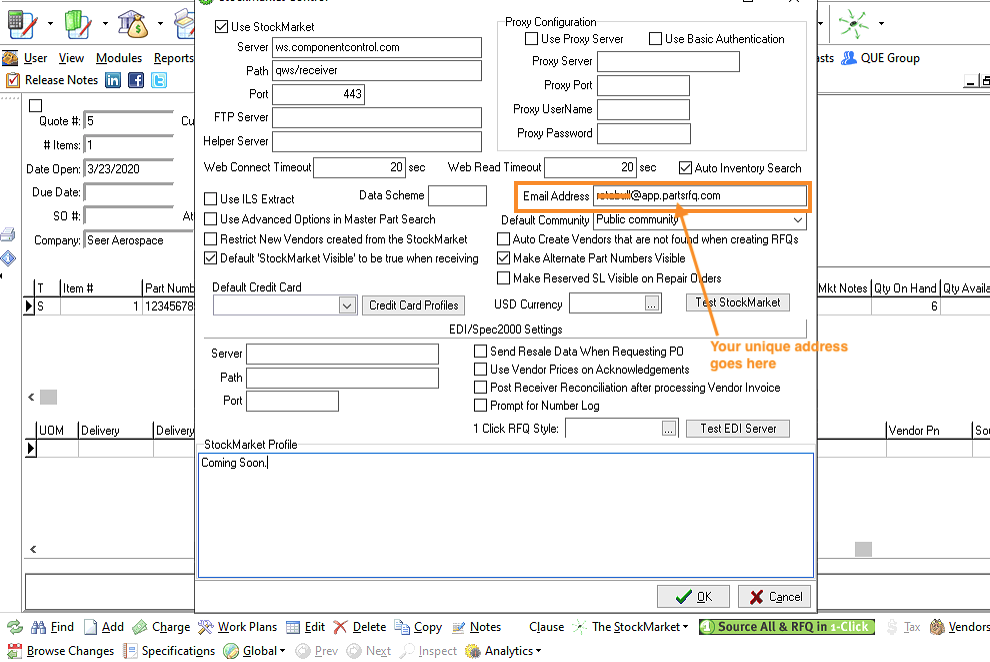Click the refresh arrows icon left of Find
The width and height of the screenshot is (990, 662).
15,627
